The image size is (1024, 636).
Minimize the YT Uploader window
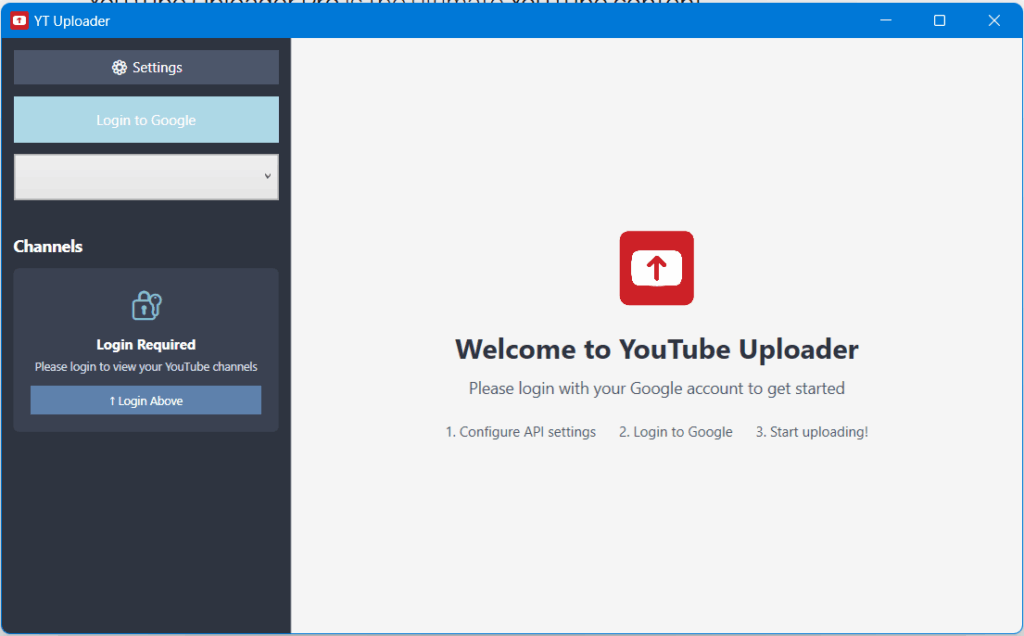click(x=886, y=20)
